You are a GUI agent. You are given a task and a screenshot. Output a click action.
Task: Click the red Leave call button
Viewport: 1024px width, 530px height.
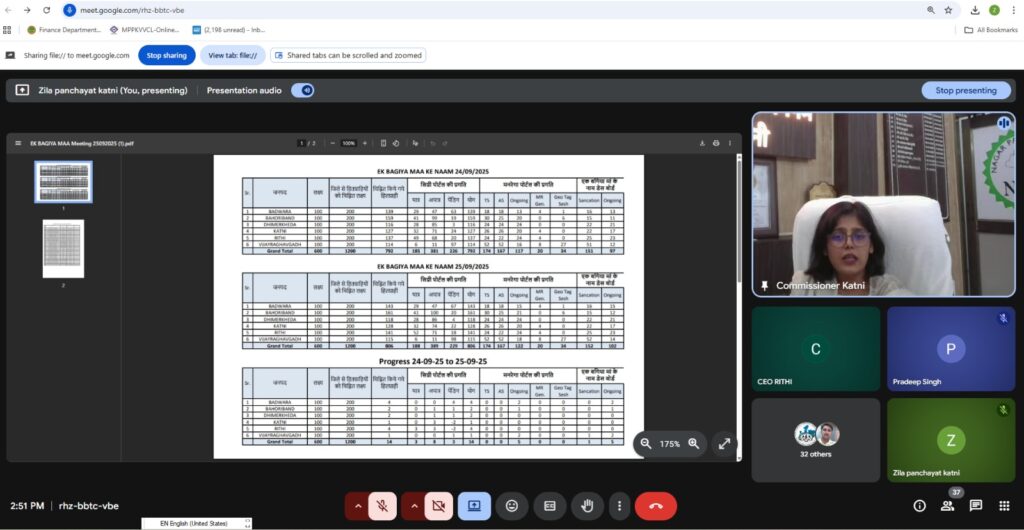[655, 506]
